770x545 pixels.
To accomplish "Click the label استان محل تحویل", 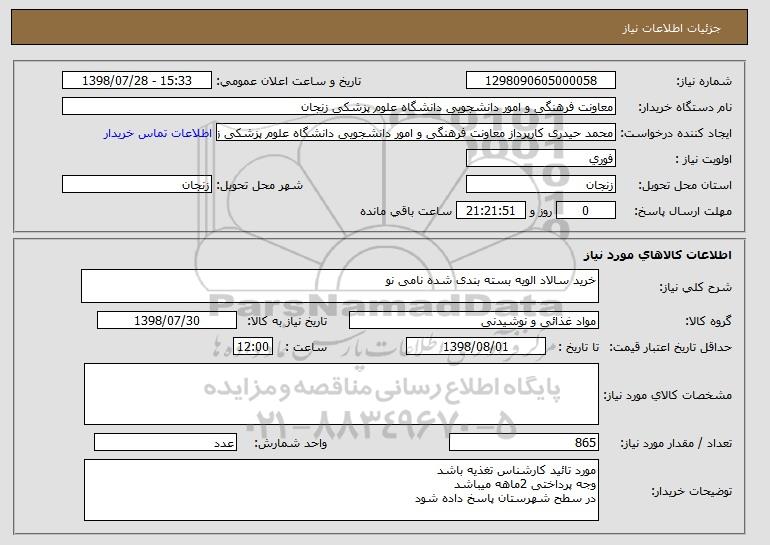I will click(685, 185).
